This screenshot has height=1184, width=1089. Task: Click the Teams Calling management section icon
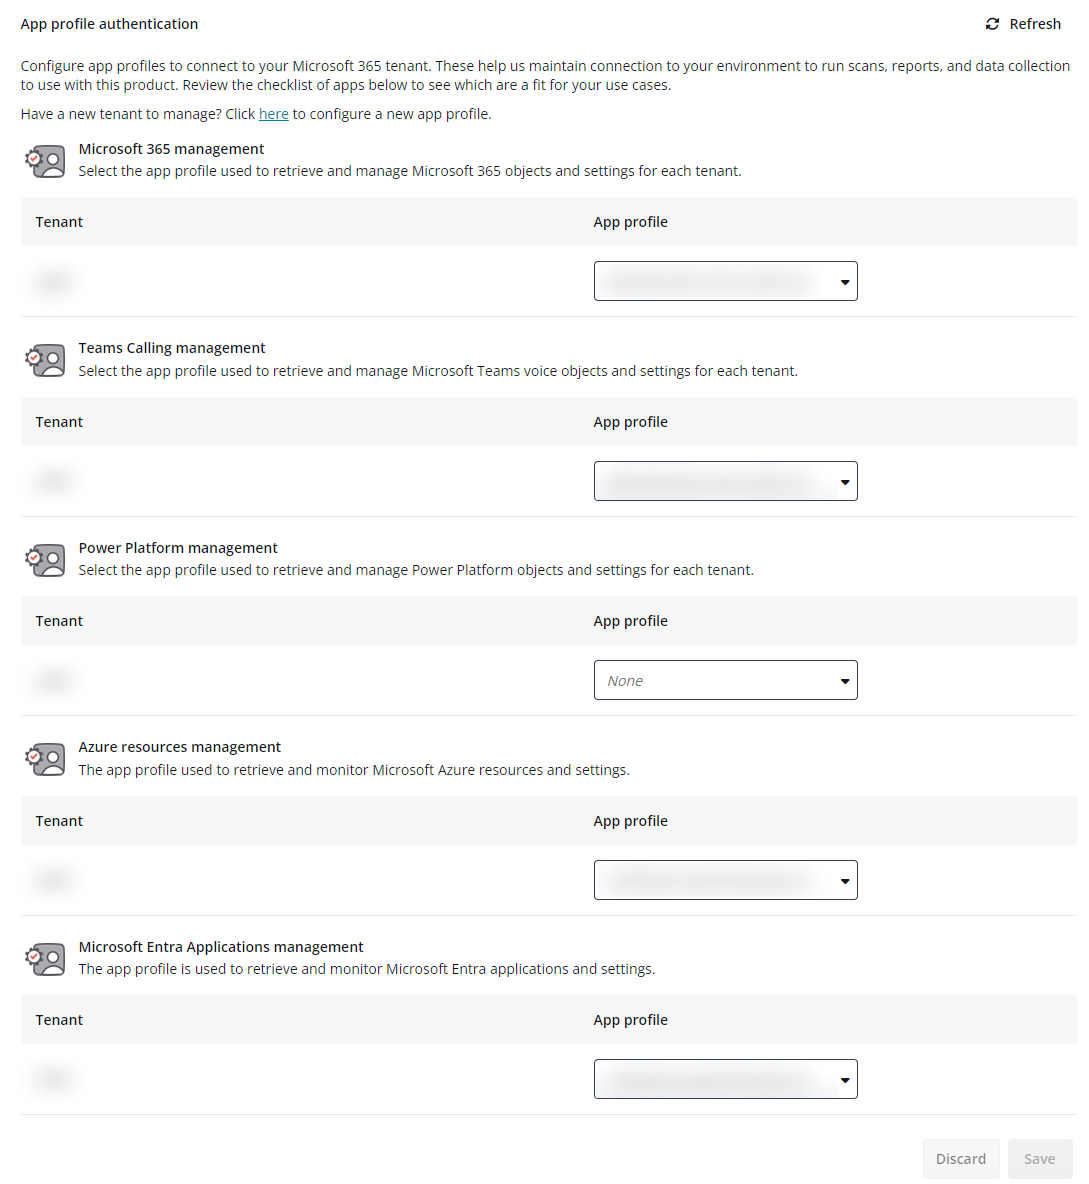(45, 360)
